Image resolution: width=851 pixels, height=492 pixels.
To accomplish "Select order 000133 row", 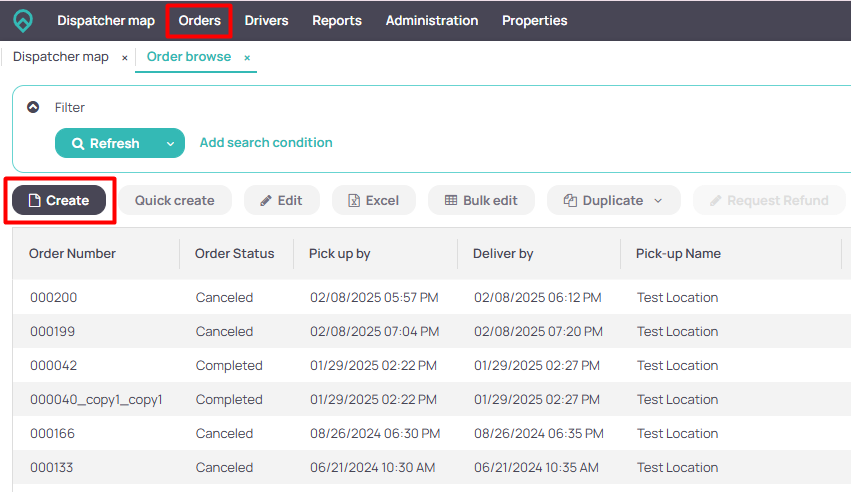I will click(431, 467).
